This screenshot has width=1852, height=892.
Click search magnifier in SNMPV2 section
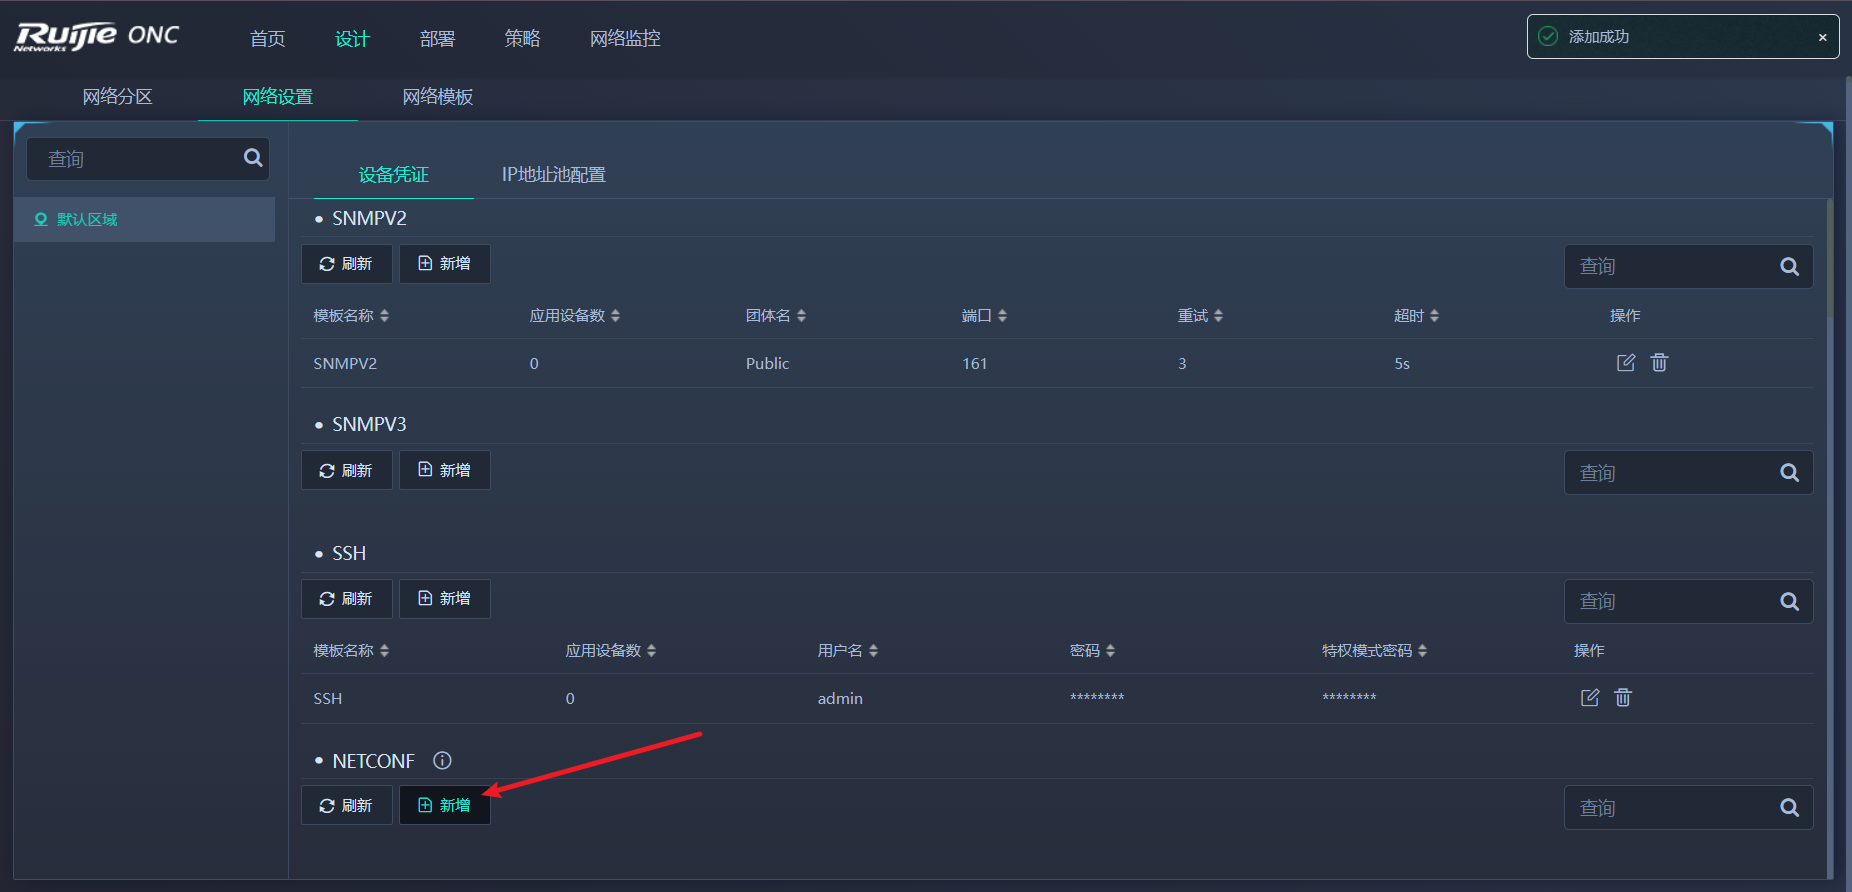[x=1790, y=267]
